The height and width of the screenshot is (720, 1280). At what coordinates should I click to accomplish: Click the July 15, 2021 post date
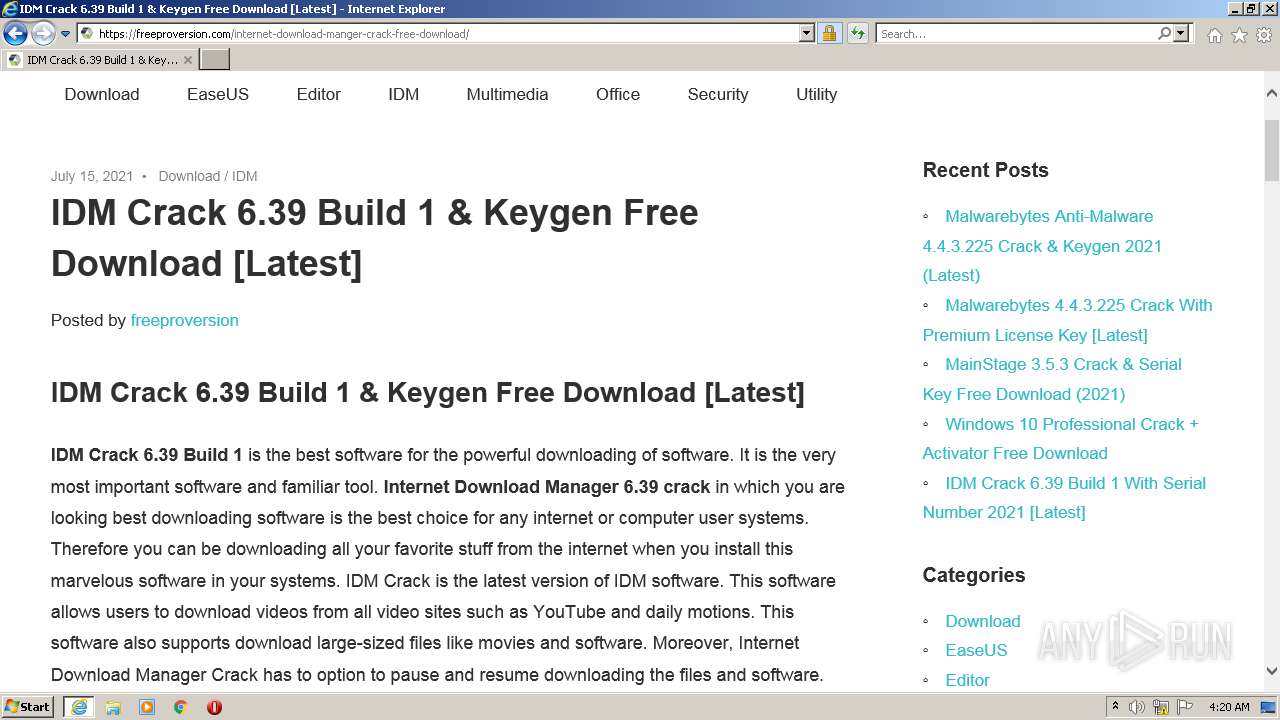[x=92, y=176]
